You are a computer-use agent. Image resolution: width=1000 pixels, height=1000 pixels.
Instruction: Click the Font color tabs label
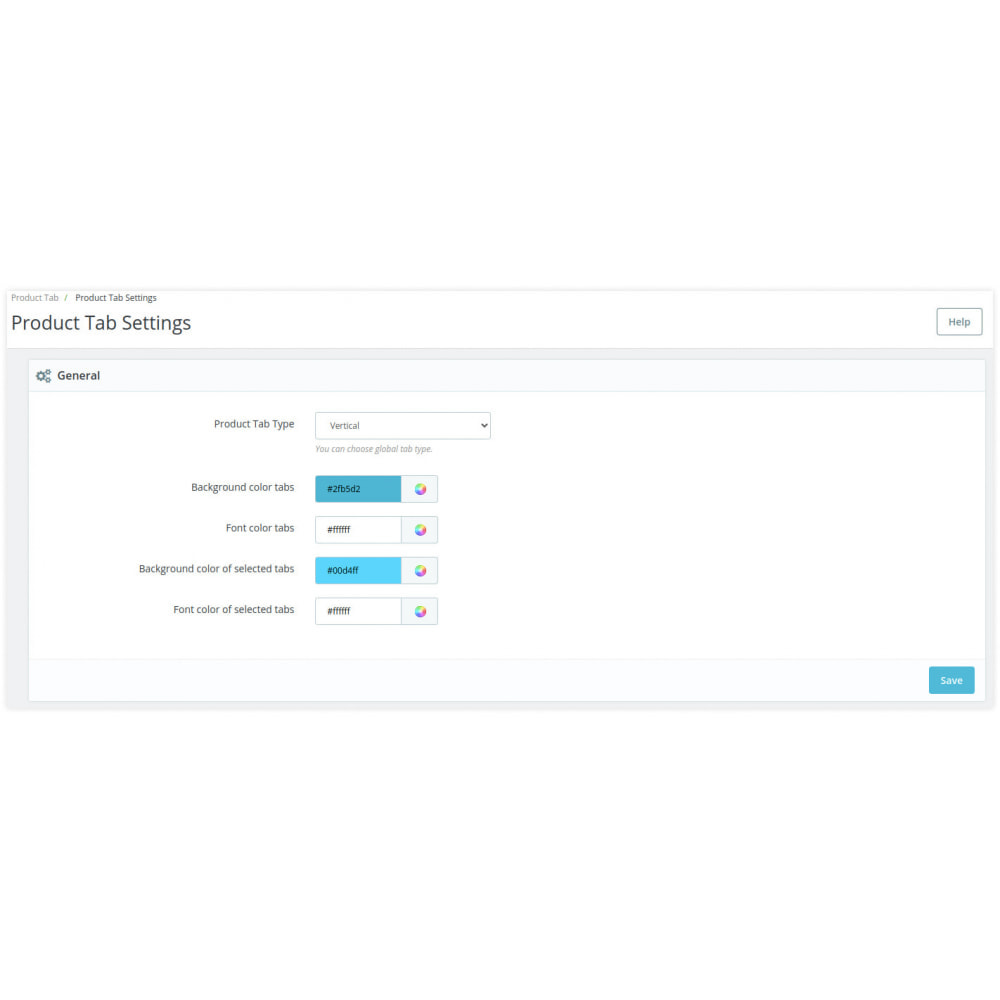coord(260,528)
